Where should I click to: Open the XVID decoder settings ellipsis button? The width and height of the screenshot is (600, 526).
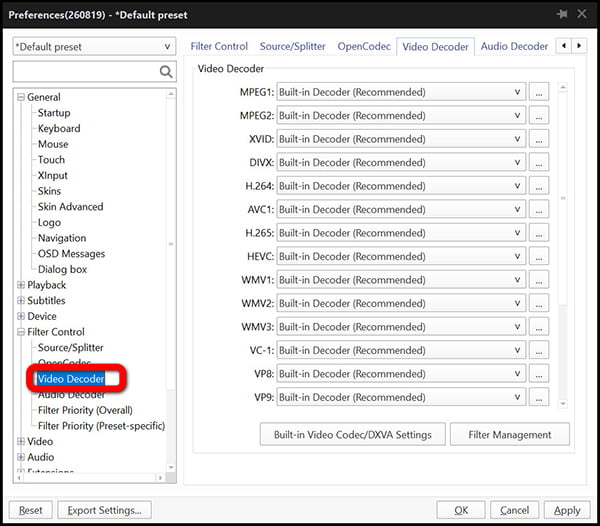539,139
